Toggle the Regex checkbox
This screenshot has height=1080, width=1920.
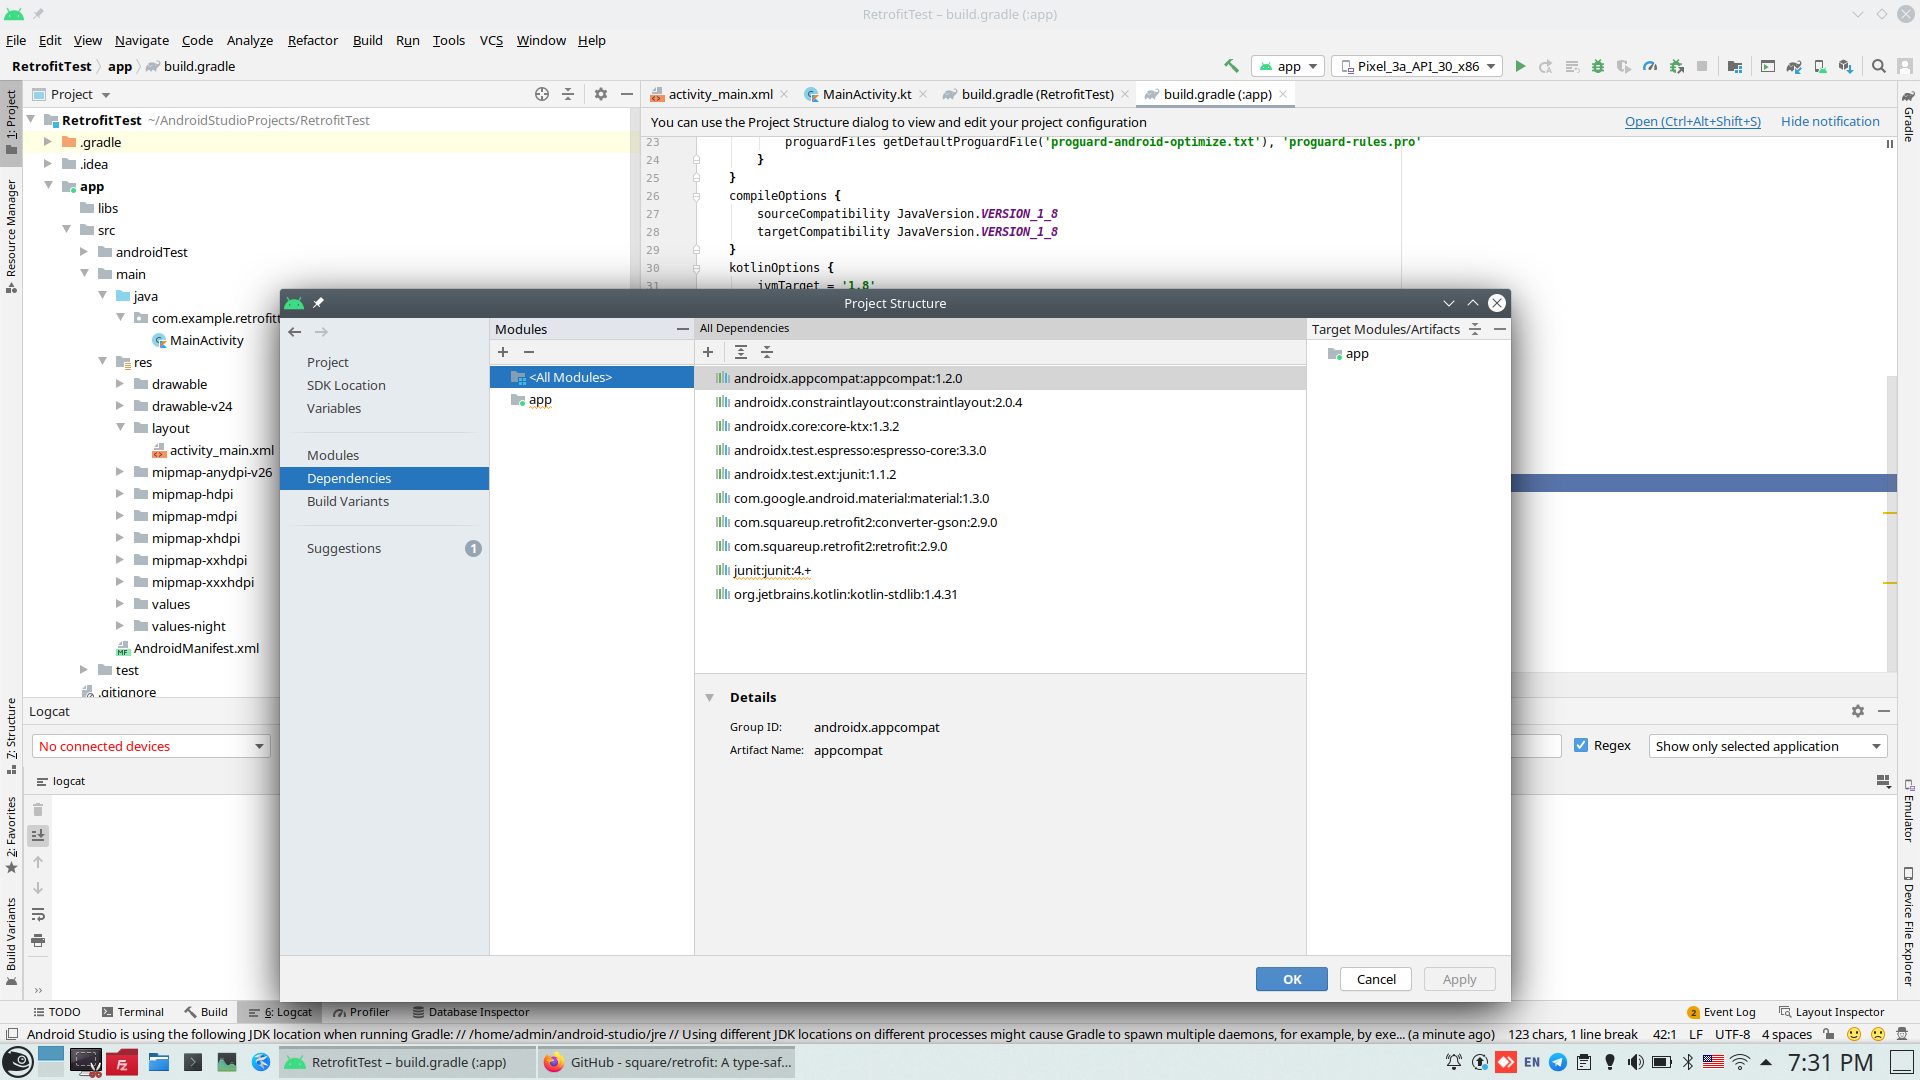click(x=1581, y=746)
